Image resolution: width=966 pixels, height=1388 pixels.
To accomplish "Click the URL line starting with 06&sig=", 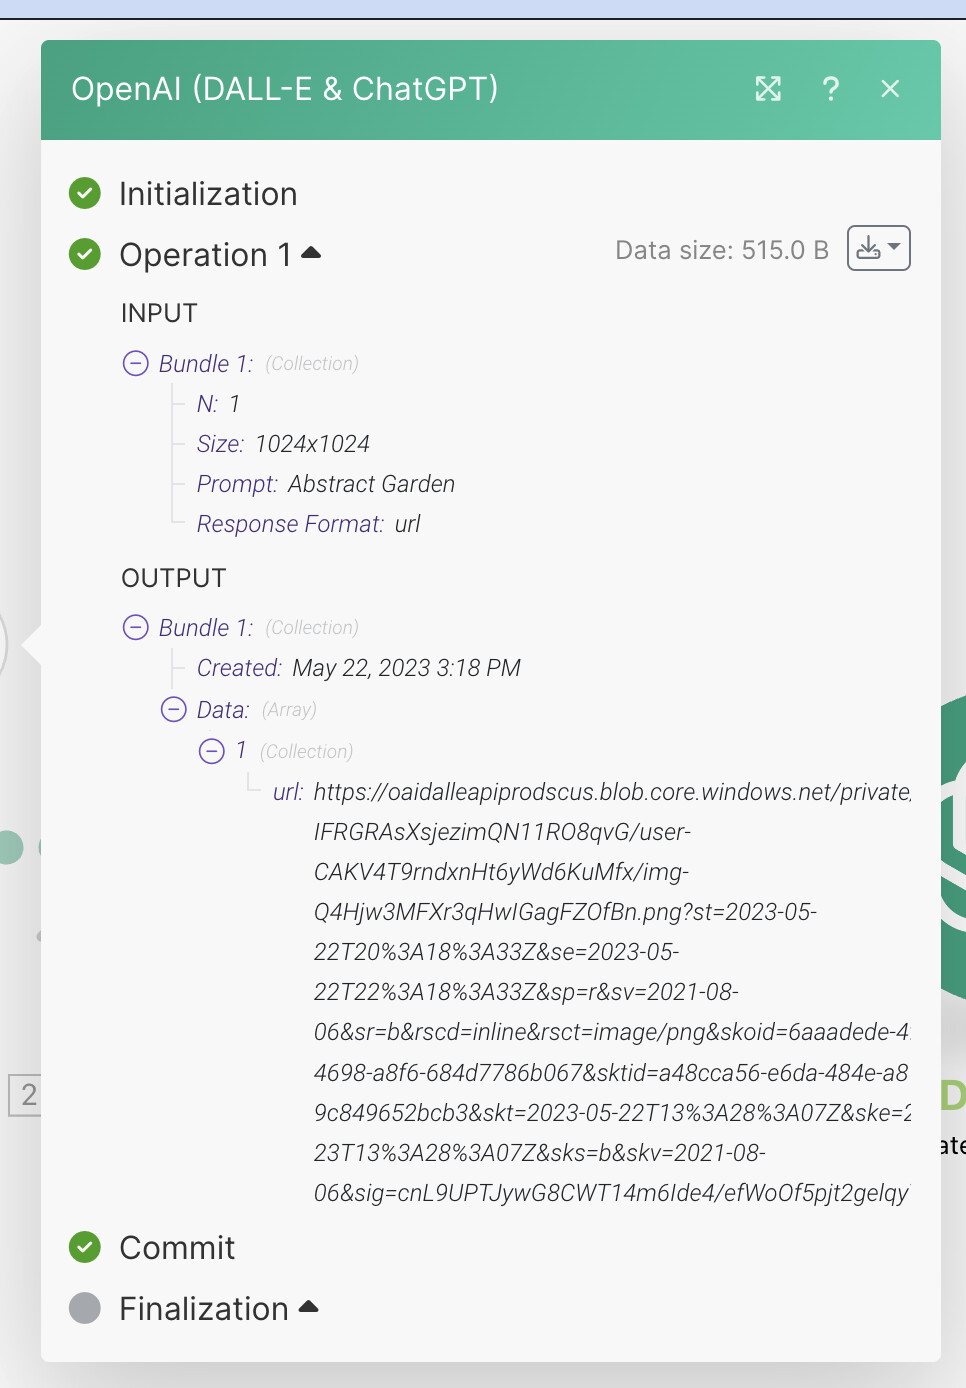I will (612, 1193).
